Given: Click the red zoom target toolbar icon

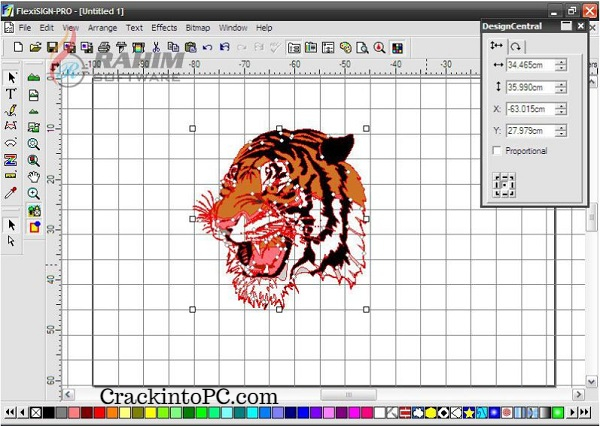Looking at the screenshot, I should click(380, 48).
